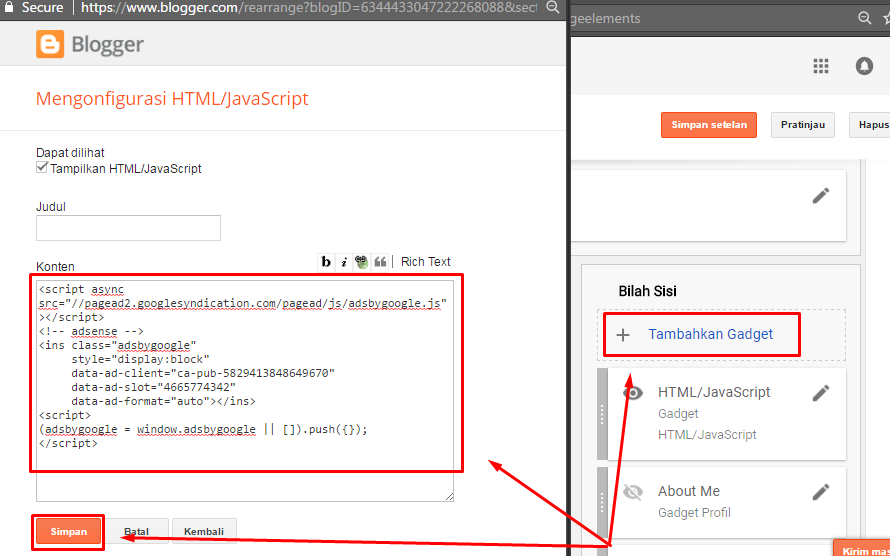
Task: Insert blockquote with the quote icon
Action: [x=380, y=262]
